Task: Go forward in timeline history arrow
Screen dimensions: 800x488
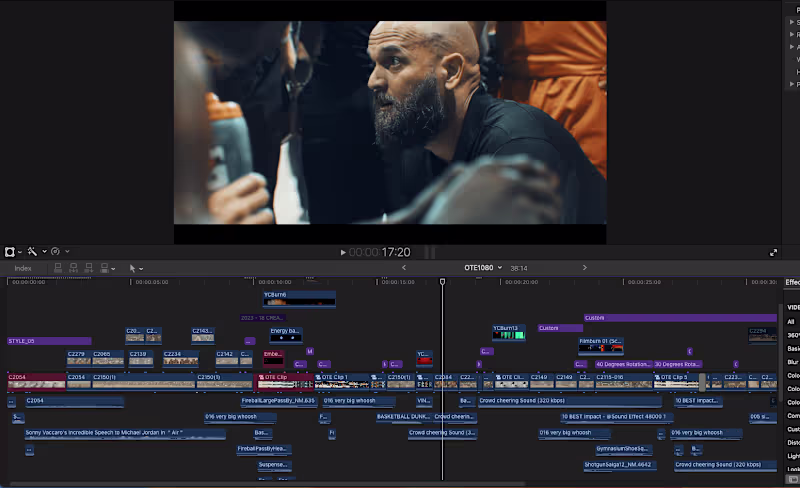Action: click(x=585, y=267)
